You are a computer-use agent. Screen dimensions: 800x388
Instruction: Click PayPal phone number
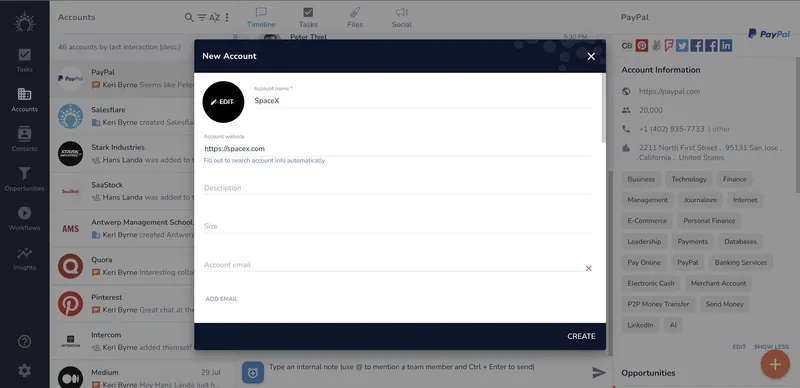point(671,129)
